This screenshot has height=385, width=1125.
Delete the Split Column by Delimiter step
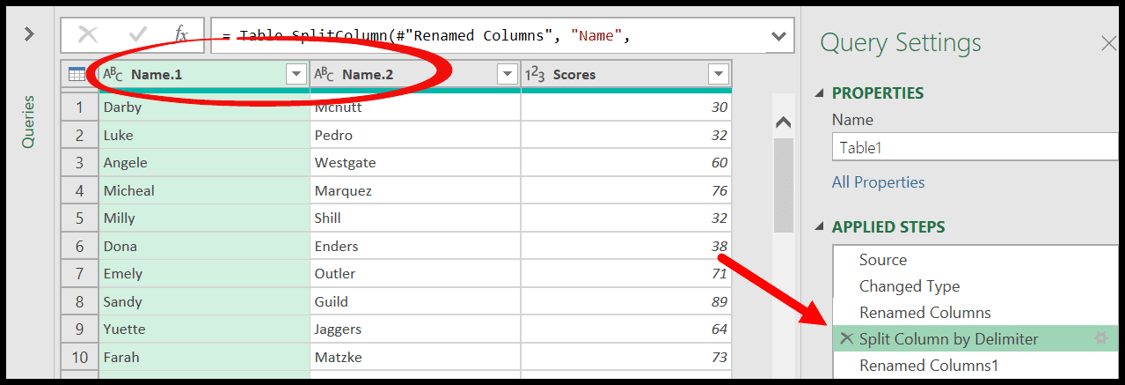[x=847, y=339]
